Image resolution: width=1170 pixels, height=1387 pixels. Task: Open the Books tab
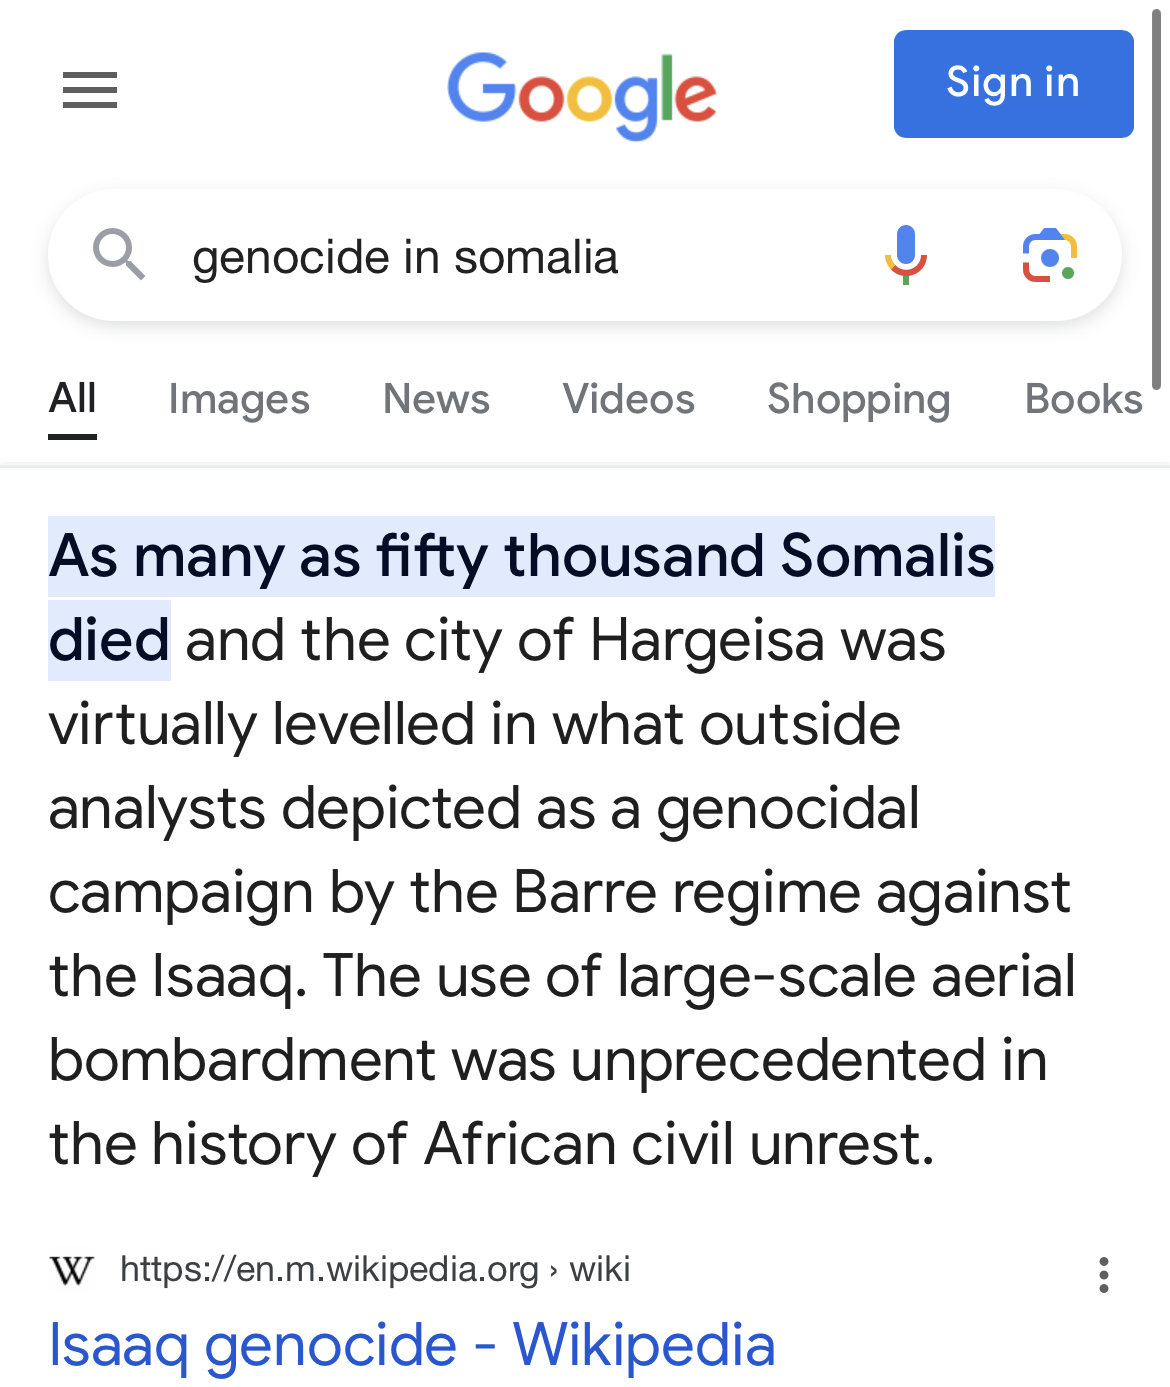pos(1083,399)
